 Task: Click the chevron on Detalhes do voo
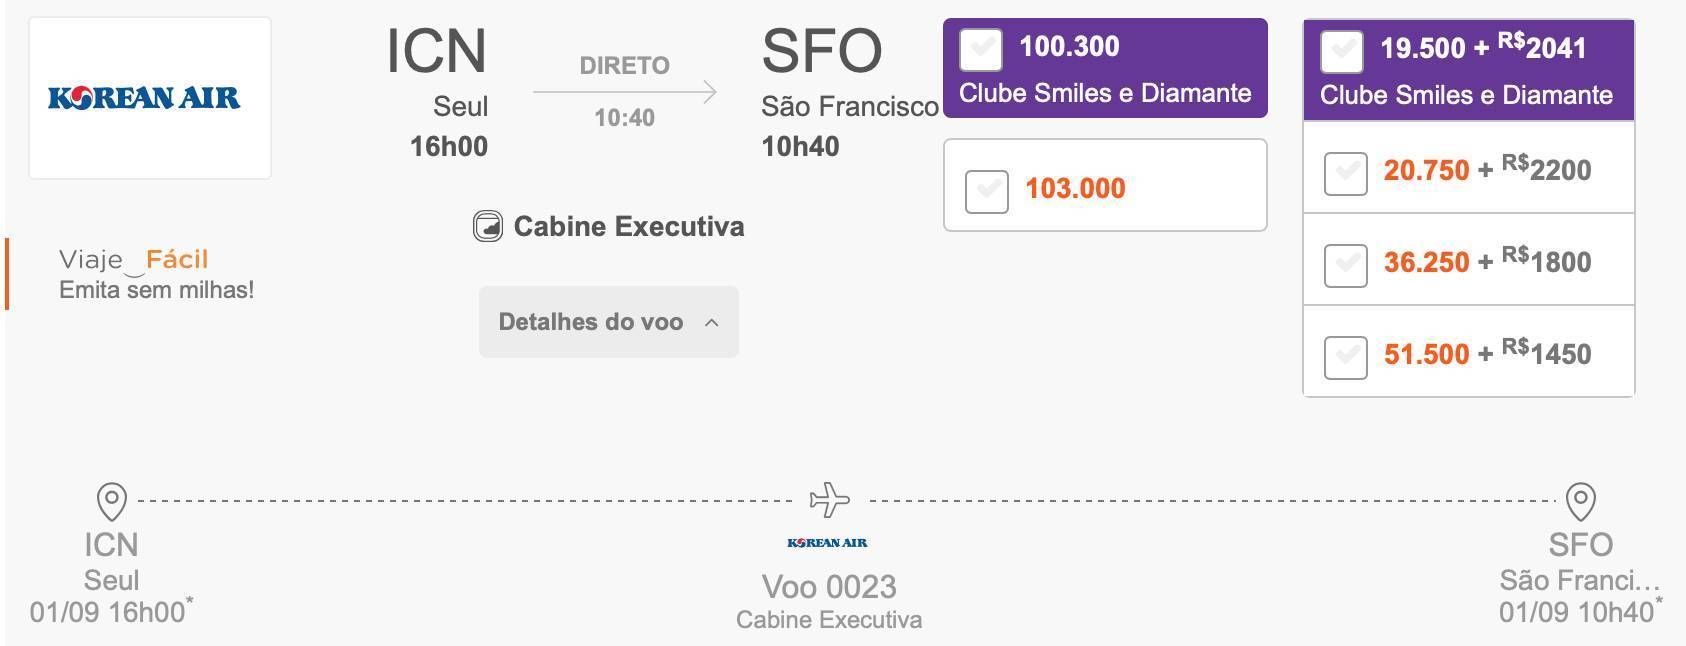point(711,323)
